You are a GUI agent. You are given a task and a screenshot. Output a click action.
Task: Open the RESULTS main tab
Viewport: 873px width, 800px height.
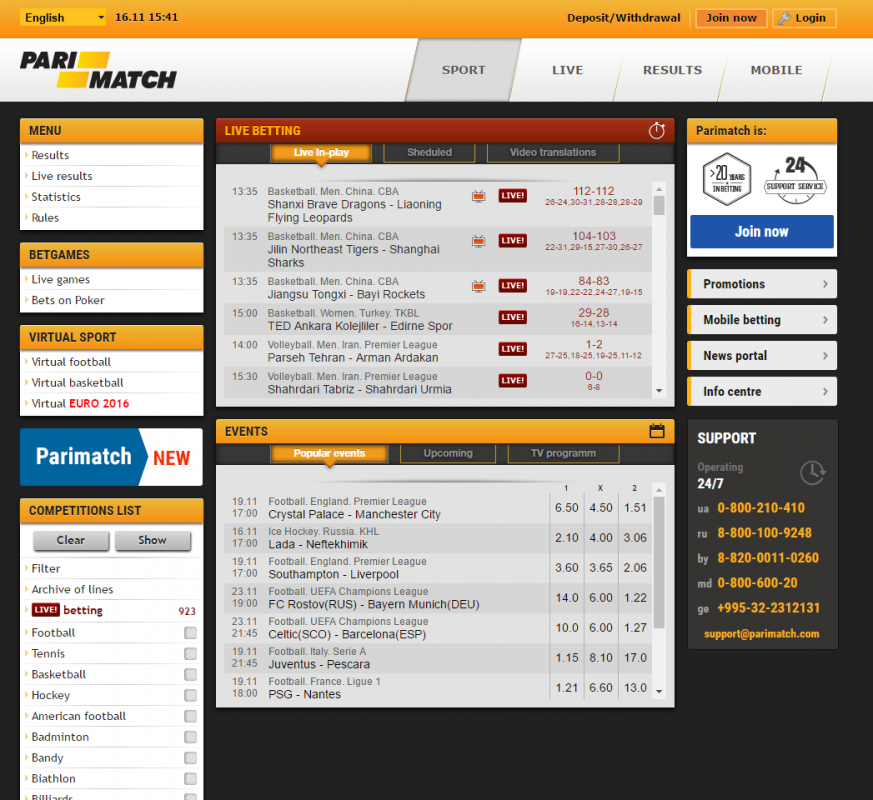coord(672,70)
